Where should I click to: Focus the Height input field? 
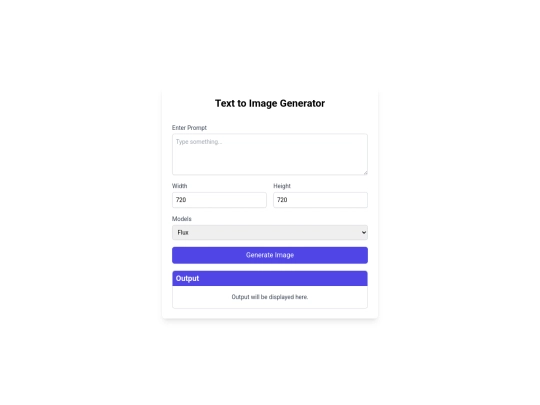pyautogui.click(x=320, y=200)
